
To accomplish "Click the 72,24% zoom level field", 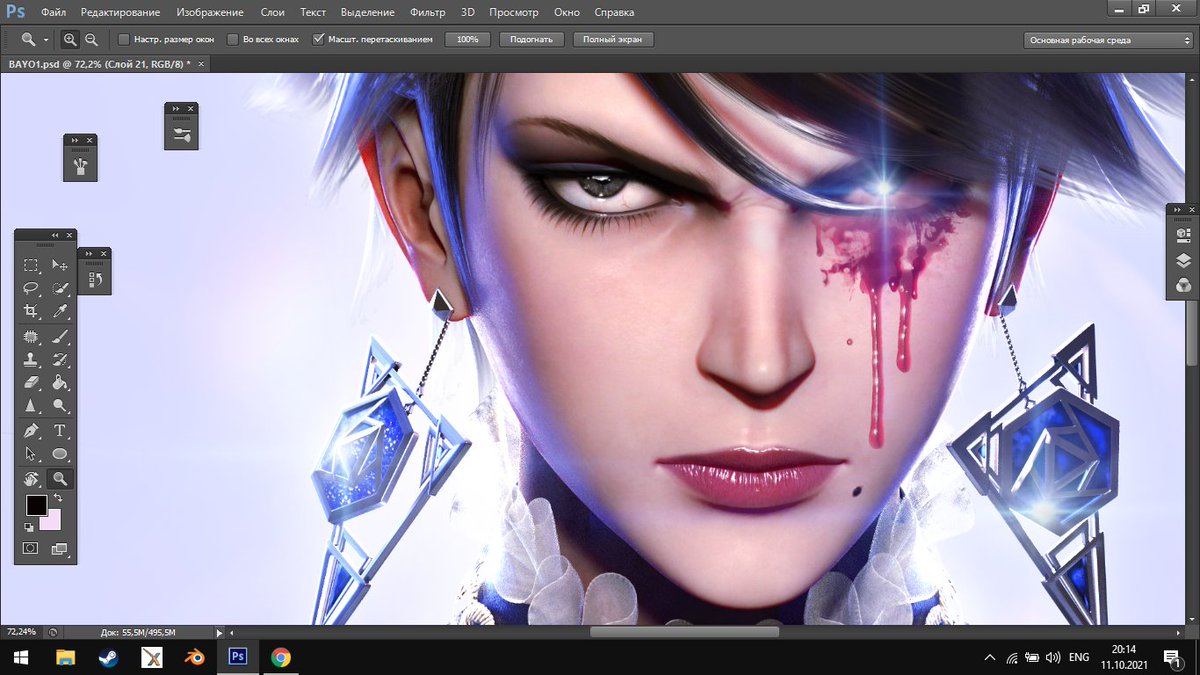I will point(21,632).
